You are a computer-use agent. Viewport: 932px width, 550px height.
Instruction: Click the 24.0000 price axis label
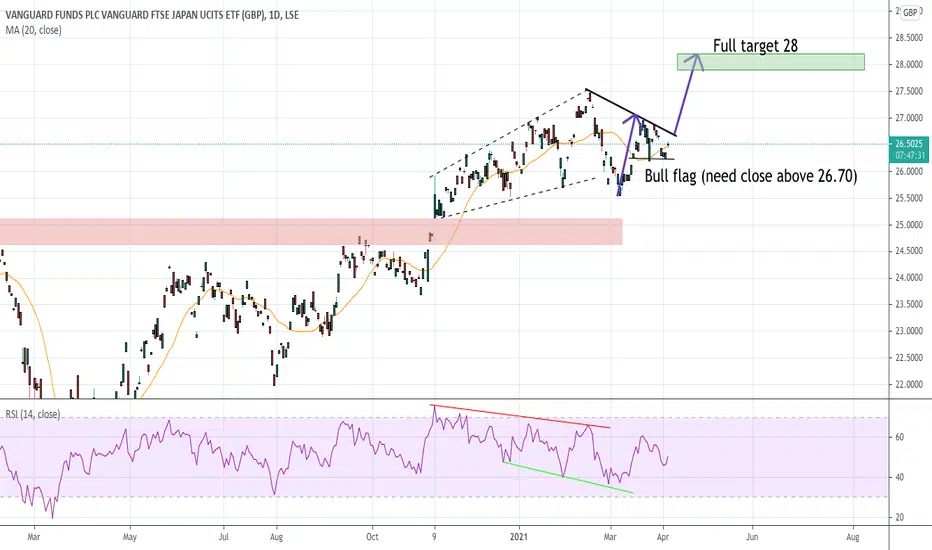pyautogui.click(x=909, y=278)
